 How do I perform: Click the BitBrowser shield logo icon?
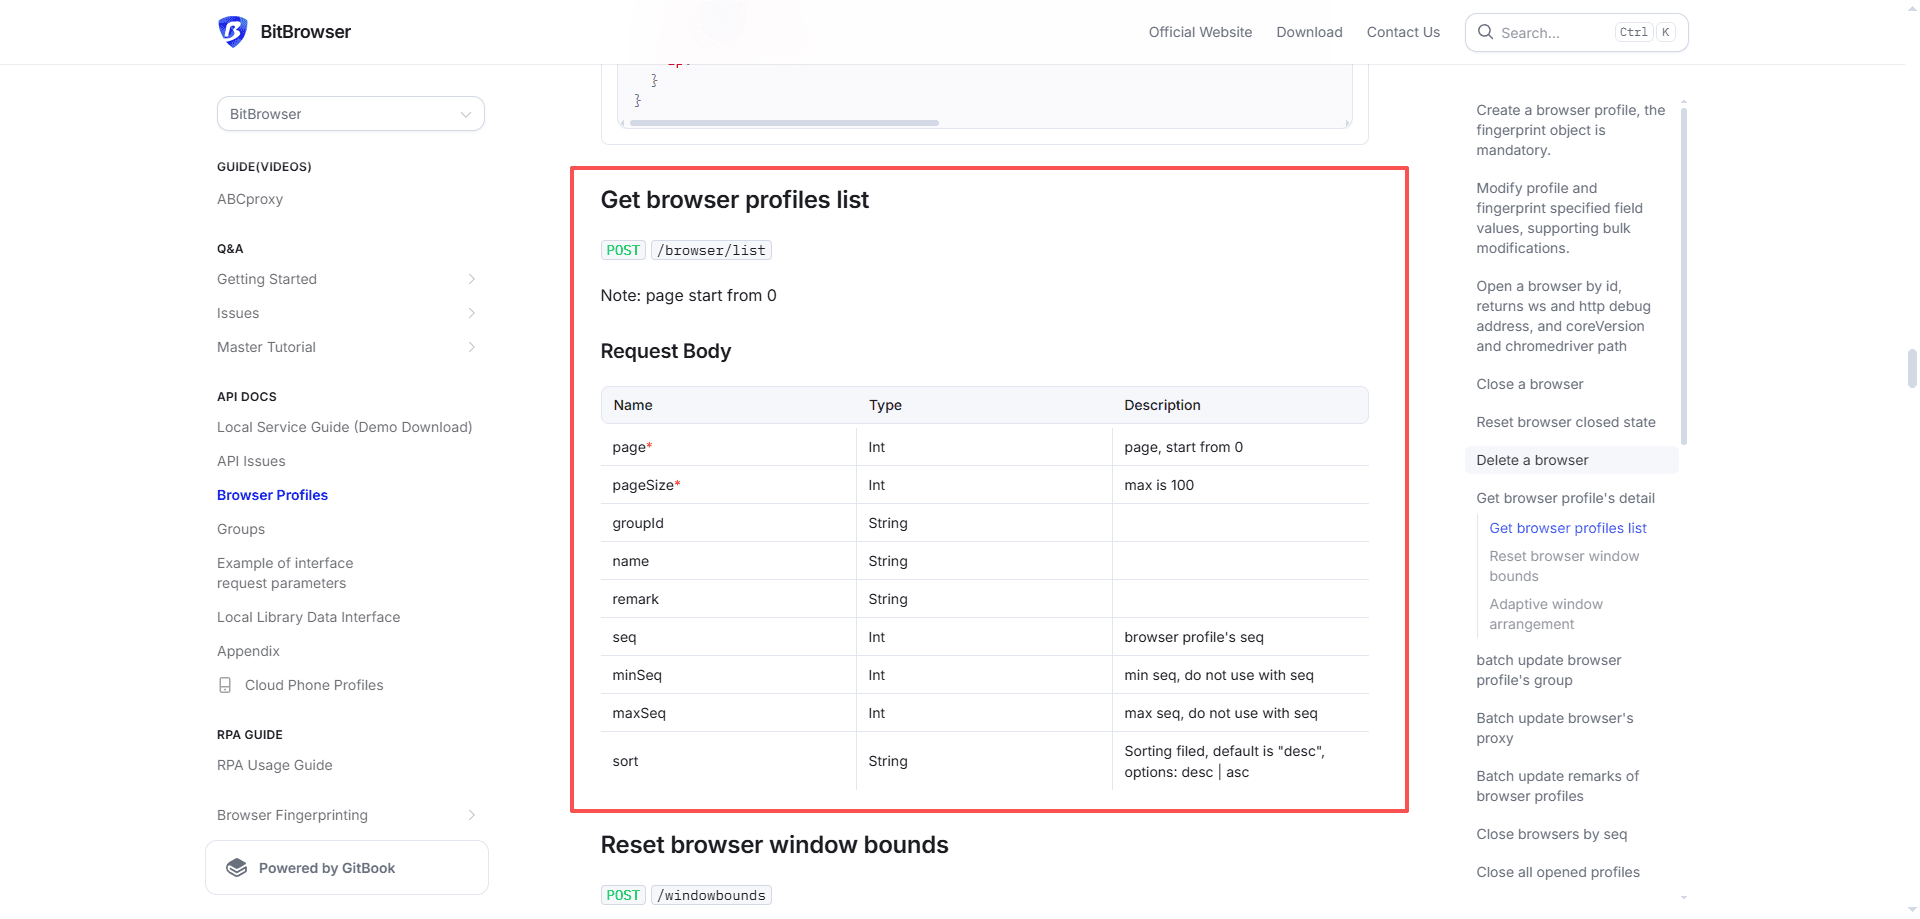(233, 32)
